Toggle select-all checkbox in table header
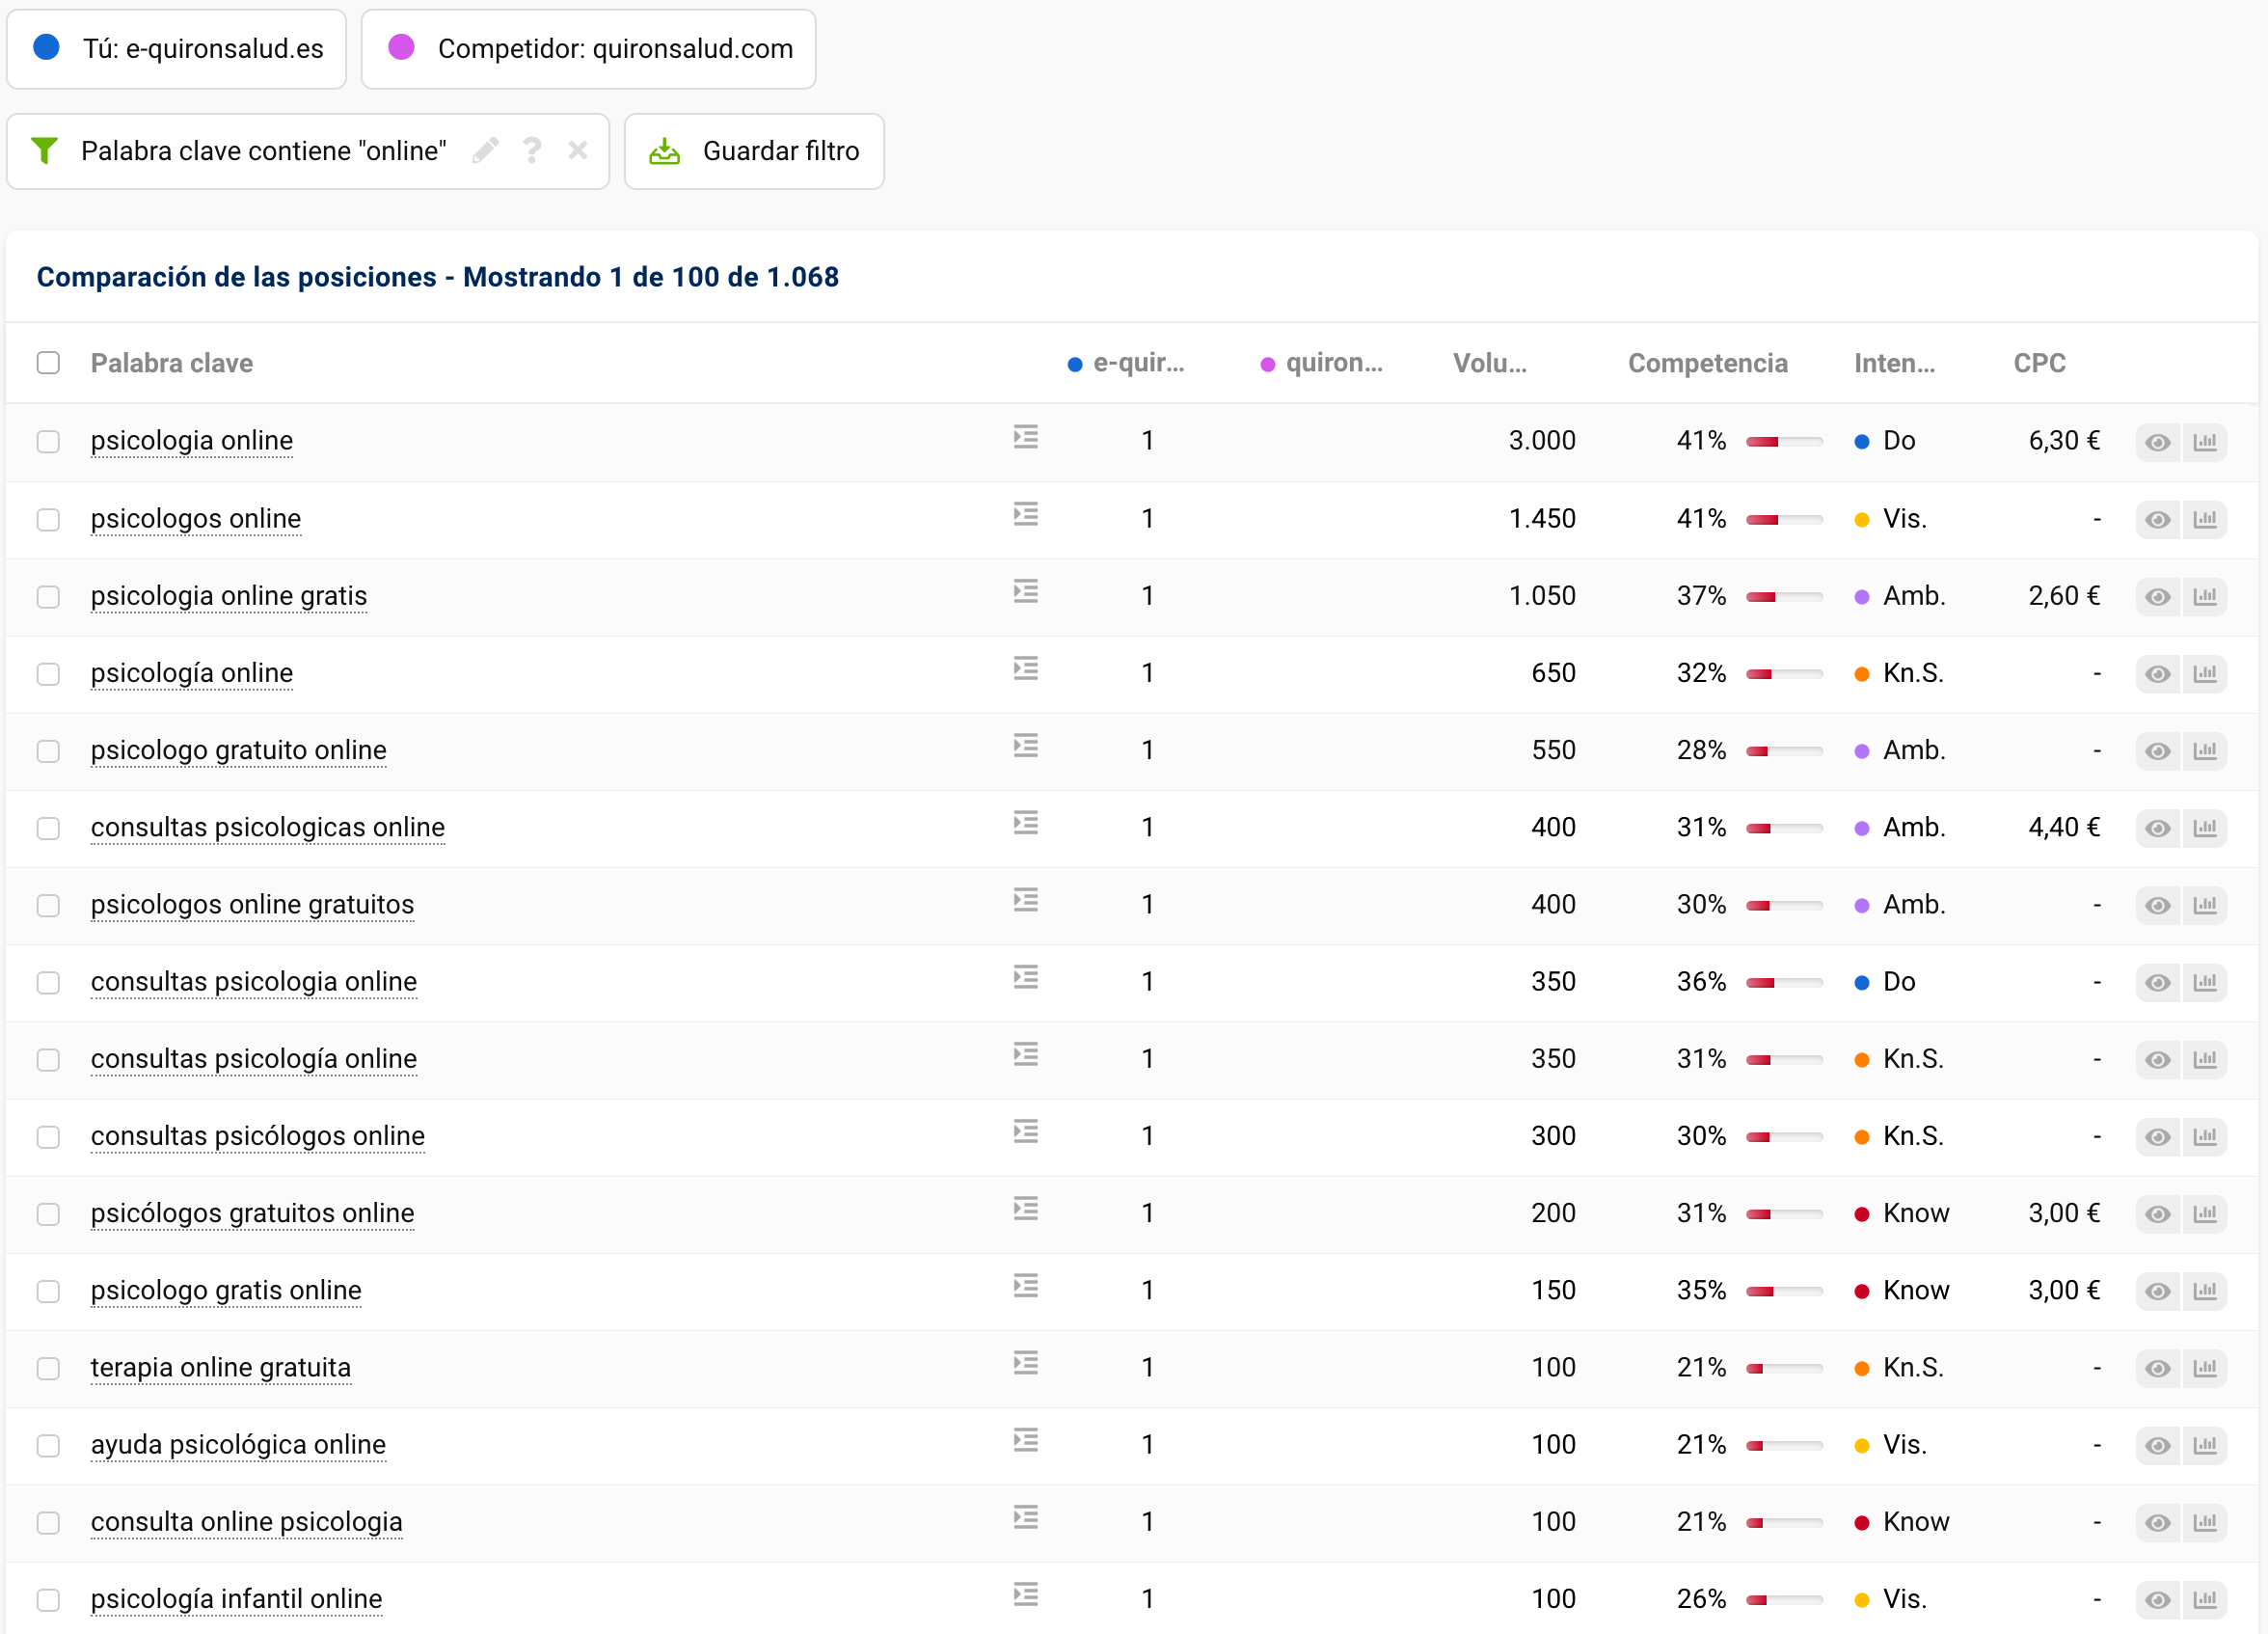2268x1634 pixels. [48, 363]
